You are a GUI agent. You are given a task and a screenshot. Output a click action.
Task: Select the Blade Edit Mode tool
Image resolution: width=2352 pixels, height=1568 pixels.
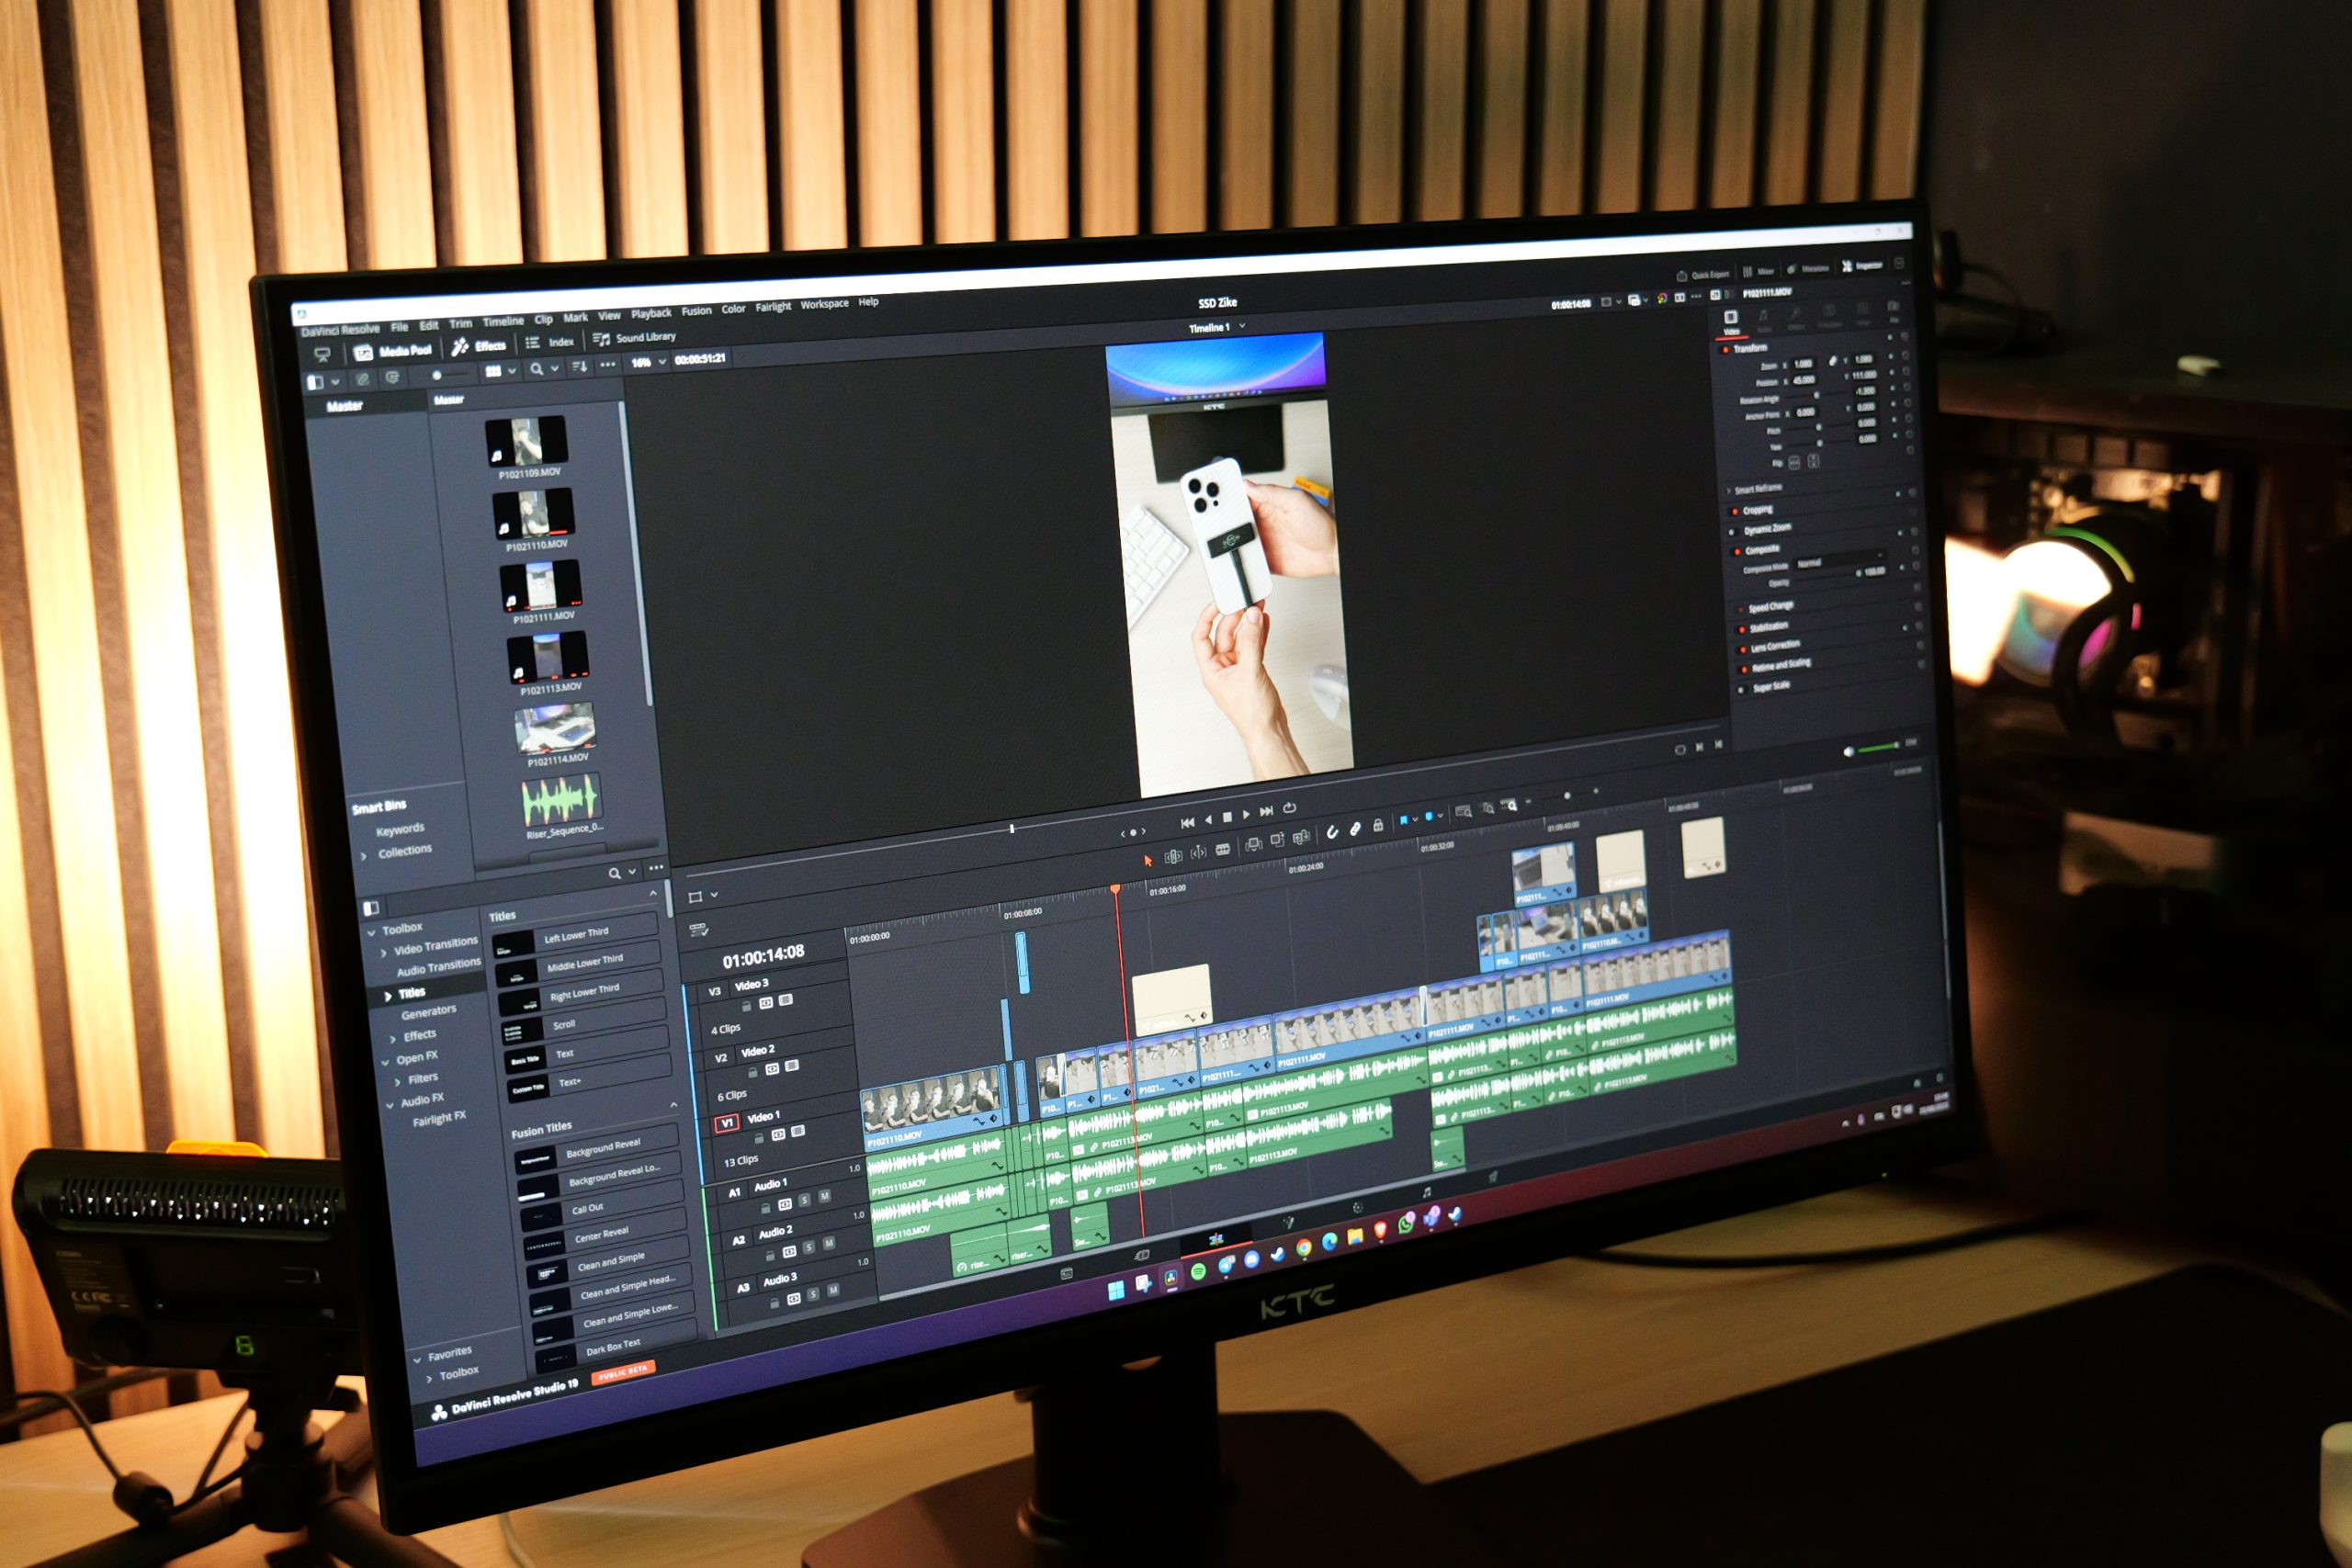click(1223, 850)
